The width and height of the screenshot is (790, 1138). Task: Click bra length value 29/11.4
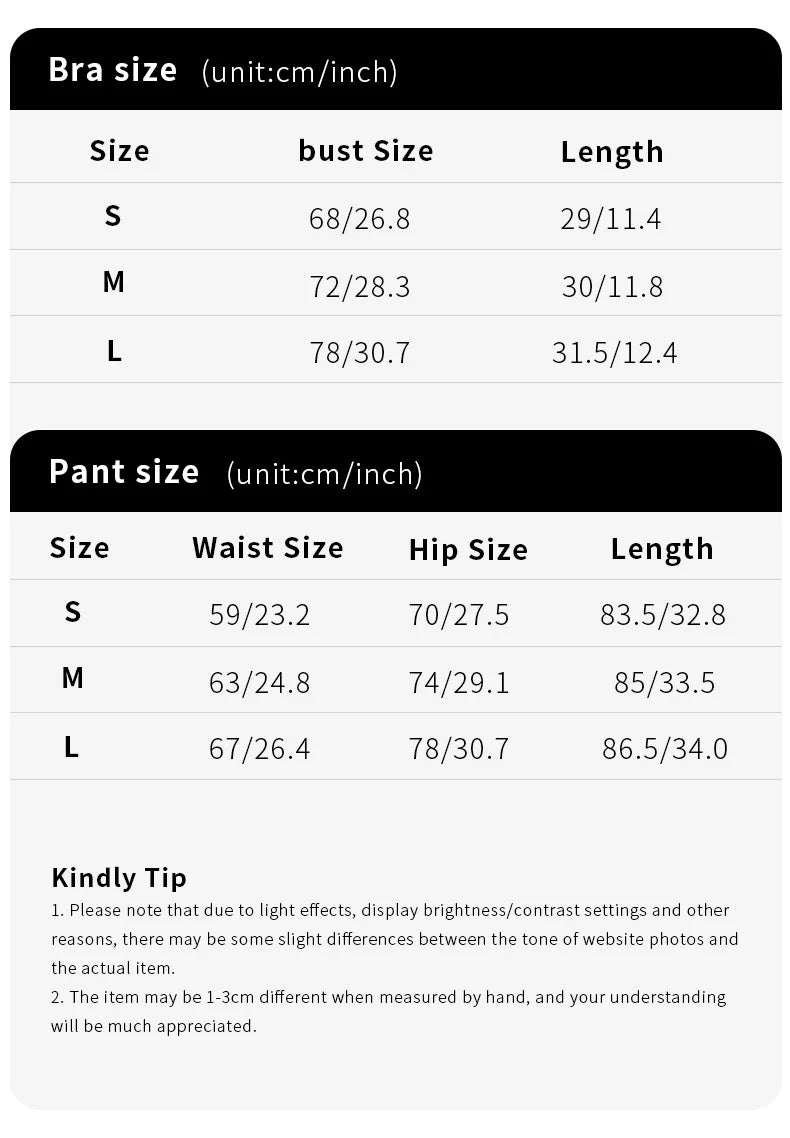[x=611, y=219]
